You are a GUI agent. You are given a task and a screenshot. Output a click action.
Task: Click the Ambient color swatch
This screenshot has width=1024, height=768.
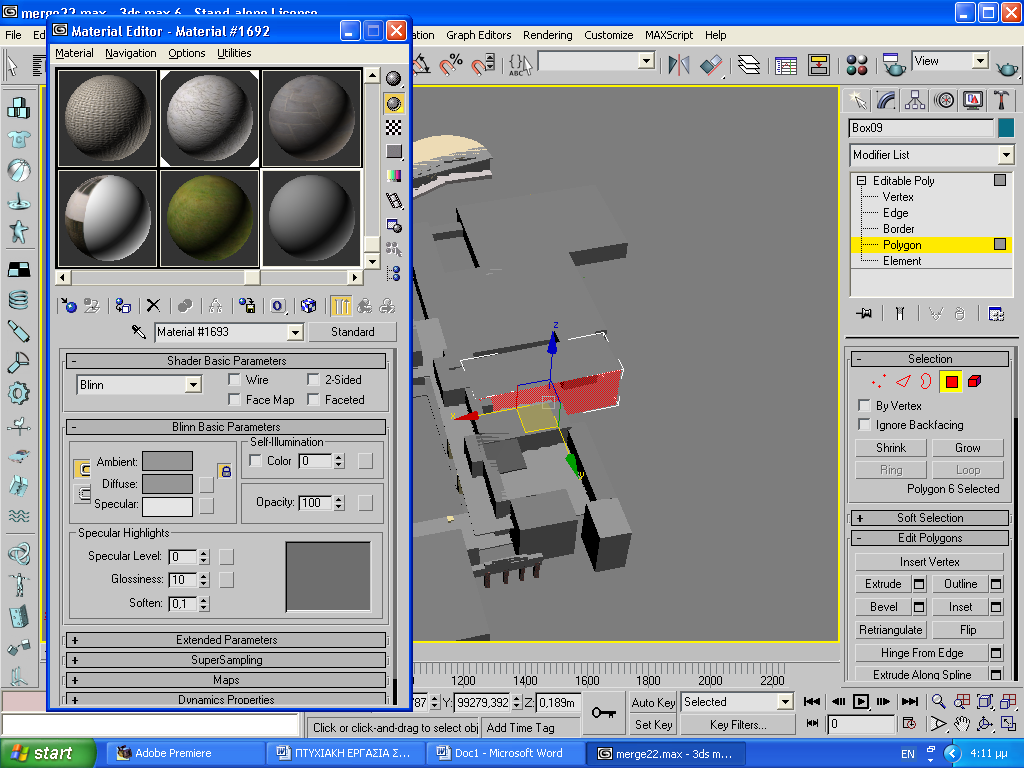[167, 461]
